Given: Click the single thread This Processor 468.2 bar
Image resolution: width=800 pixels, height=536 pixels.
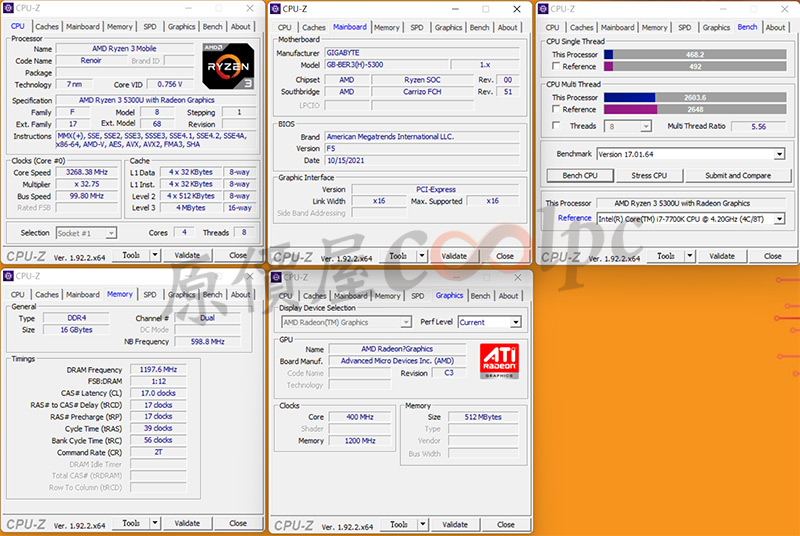Looking at the screenshot, I should [695, 54].
